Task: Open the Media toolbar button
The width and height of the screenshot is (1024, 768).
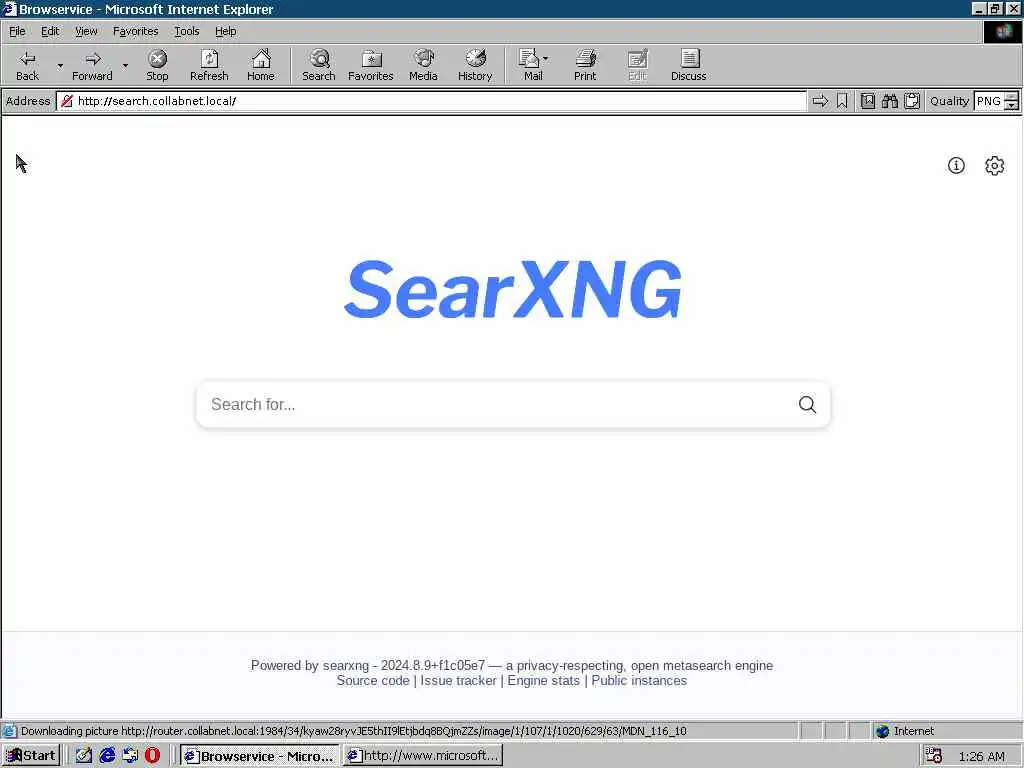Action: click(x=423, y=65)
